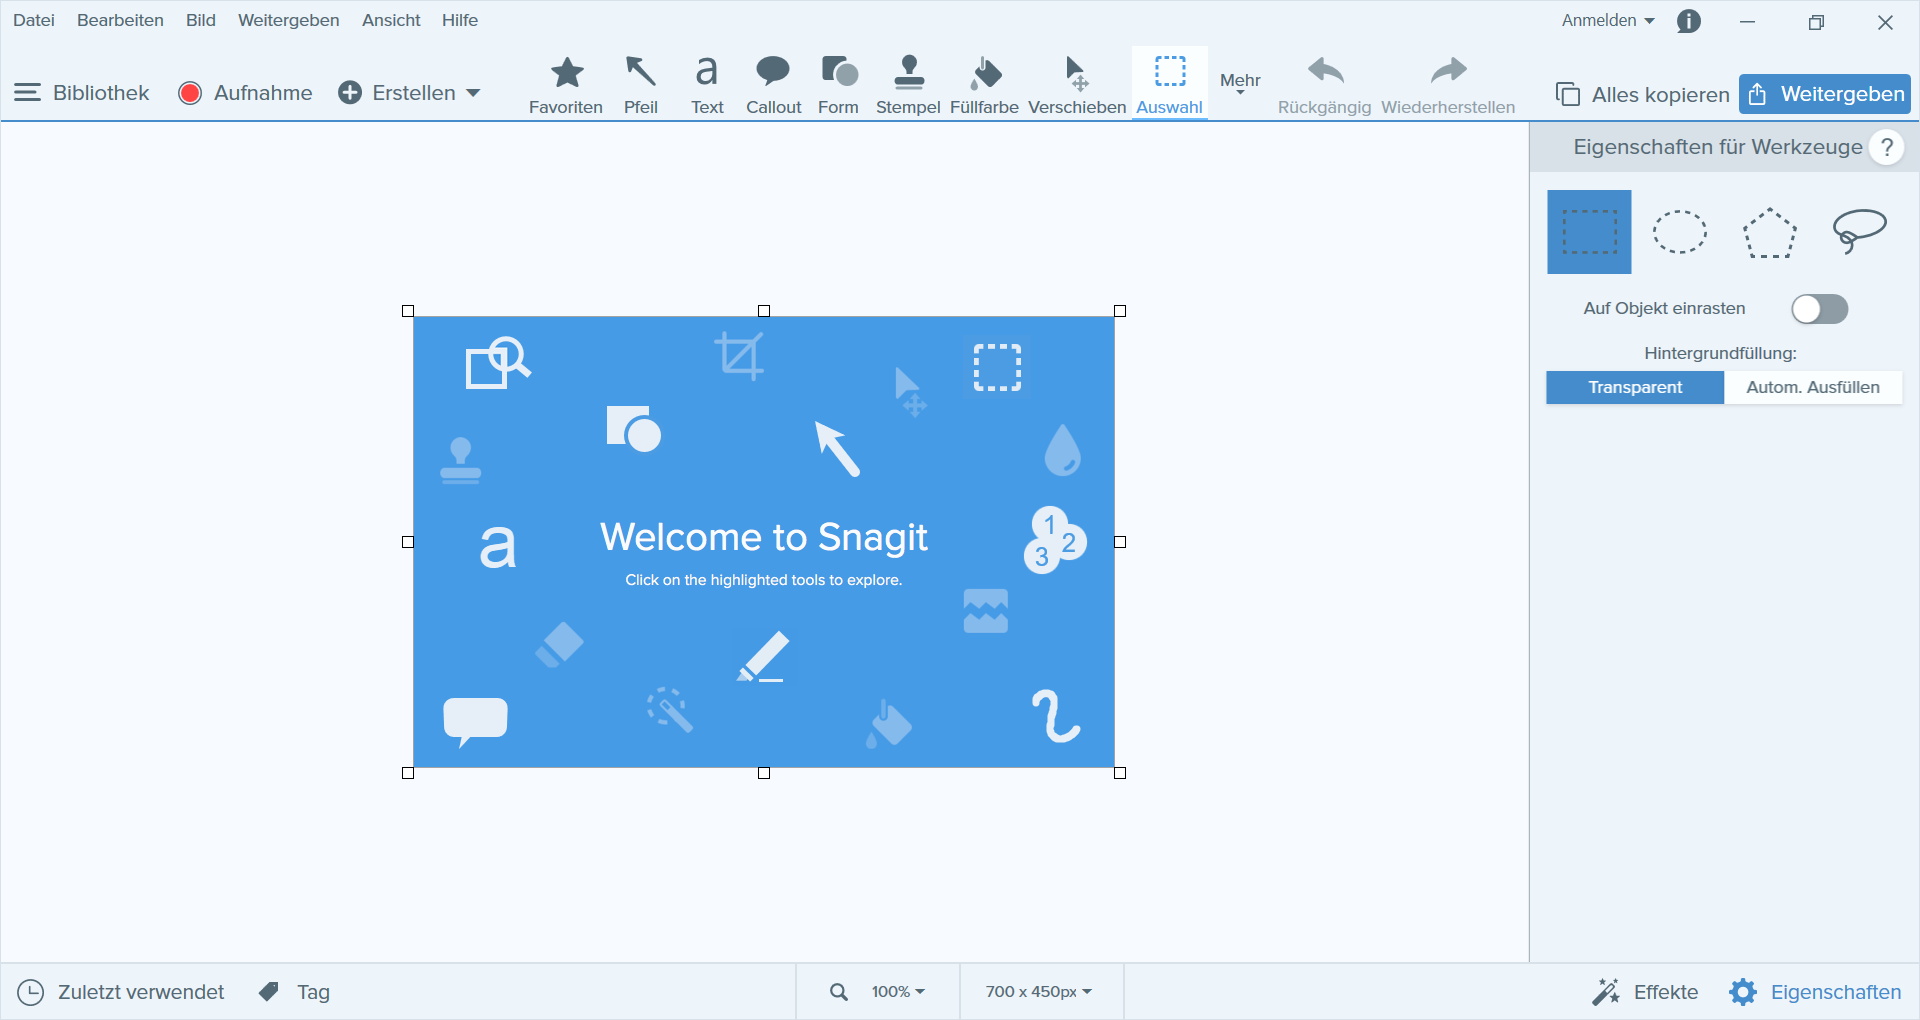Select the ellipse selection shape
The width and height of the screenshot is (1920, 1020).
point(1679,232)
